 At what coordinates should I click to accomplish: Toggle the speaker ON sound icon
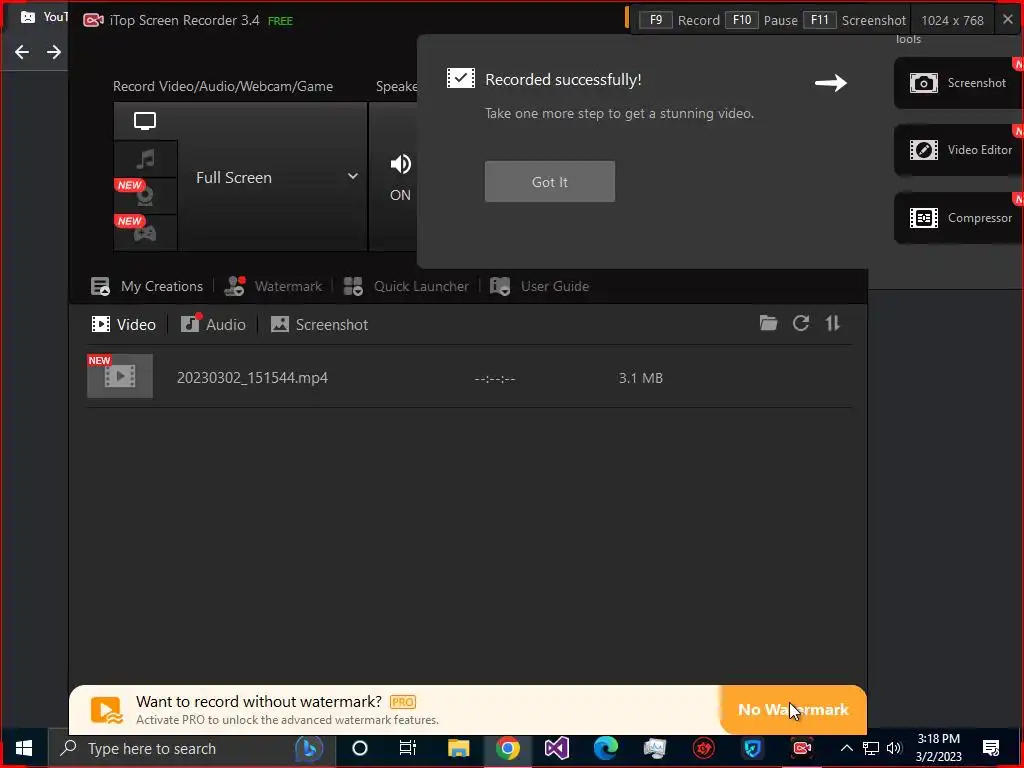click(400, 164)
